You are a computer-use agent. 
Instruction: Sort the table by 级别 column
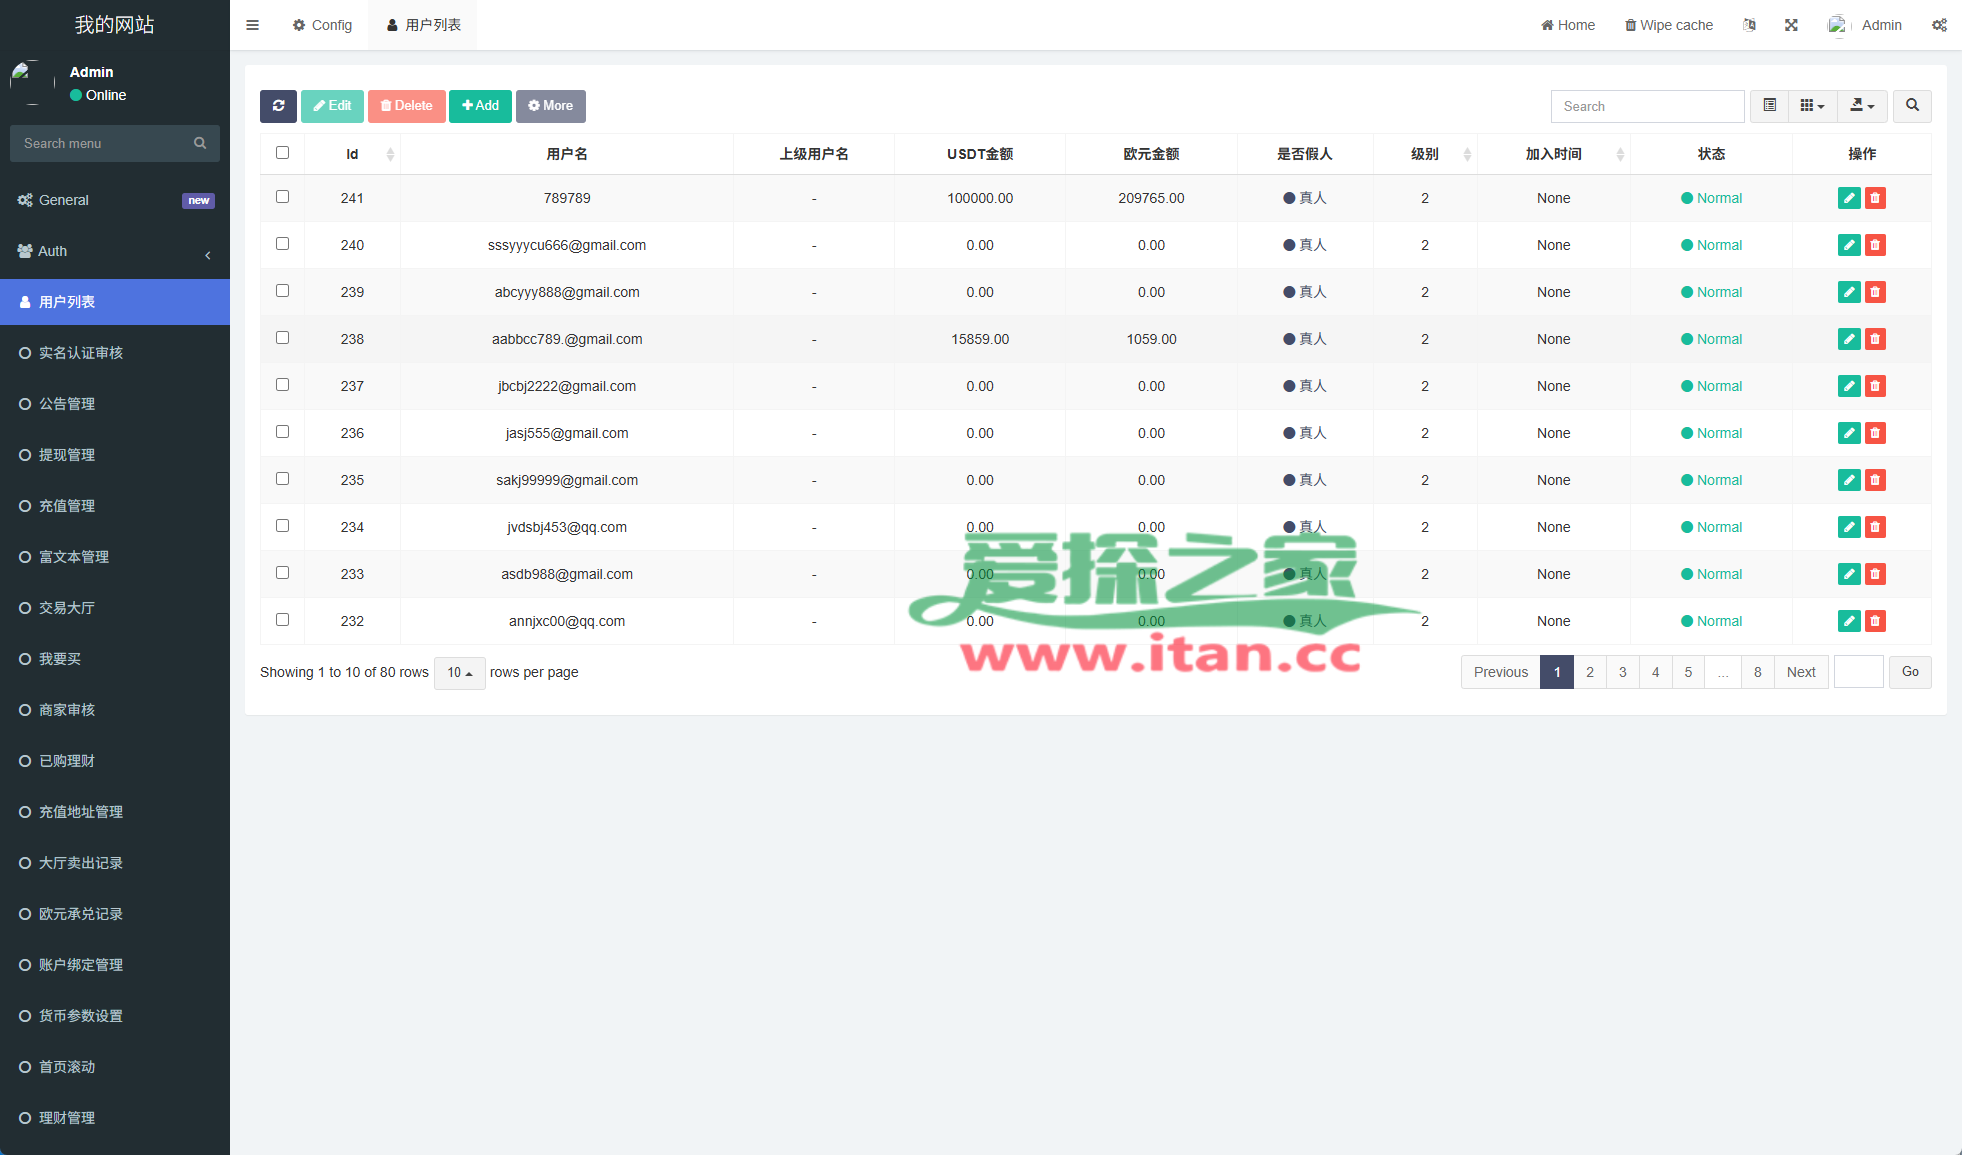(x=1425, y=154)
